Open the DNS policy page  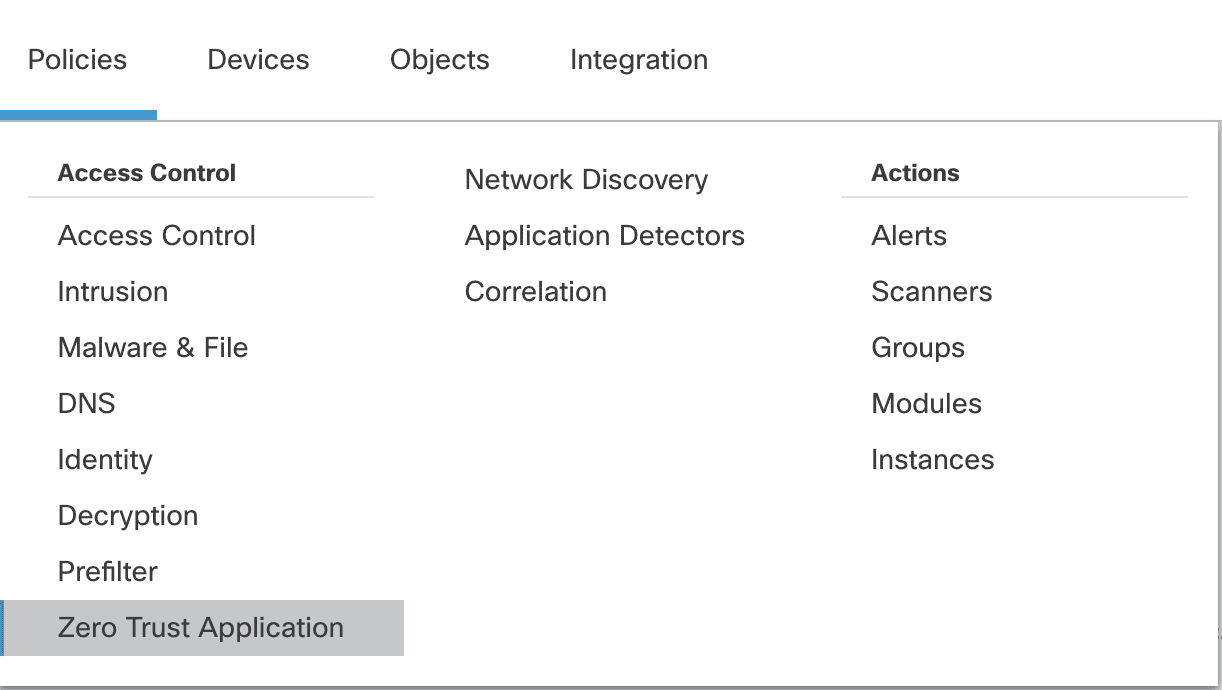pyautogui.click(x=87, y=404)
